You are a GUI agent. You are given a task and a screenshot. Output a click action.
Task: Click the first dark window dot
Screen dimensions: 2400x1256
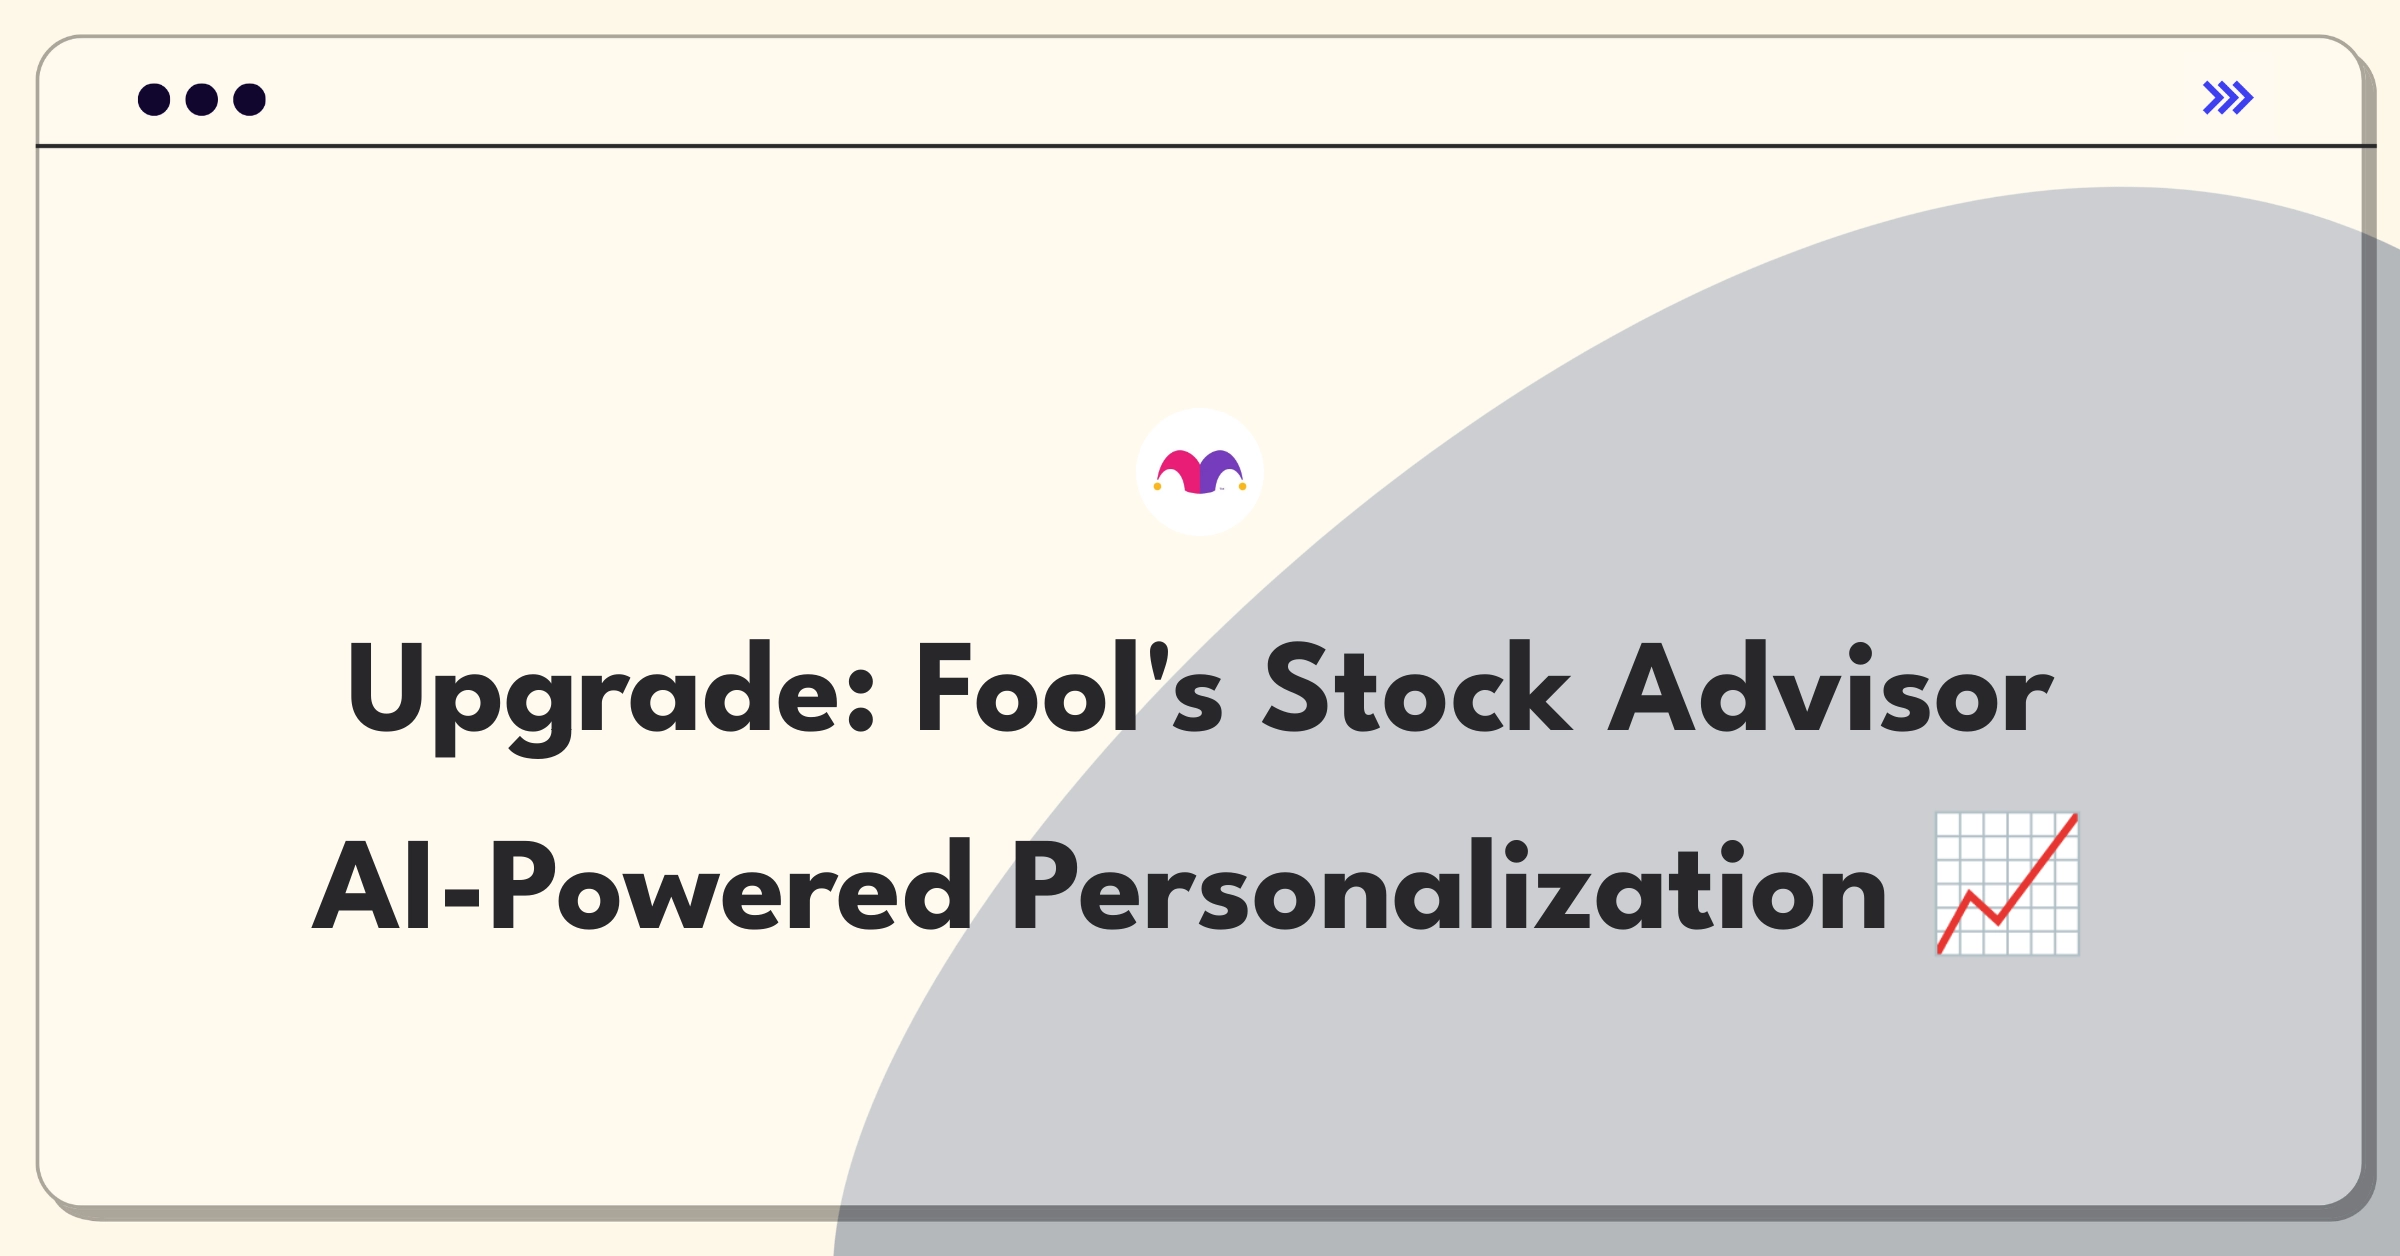click(x=154, y=99)
